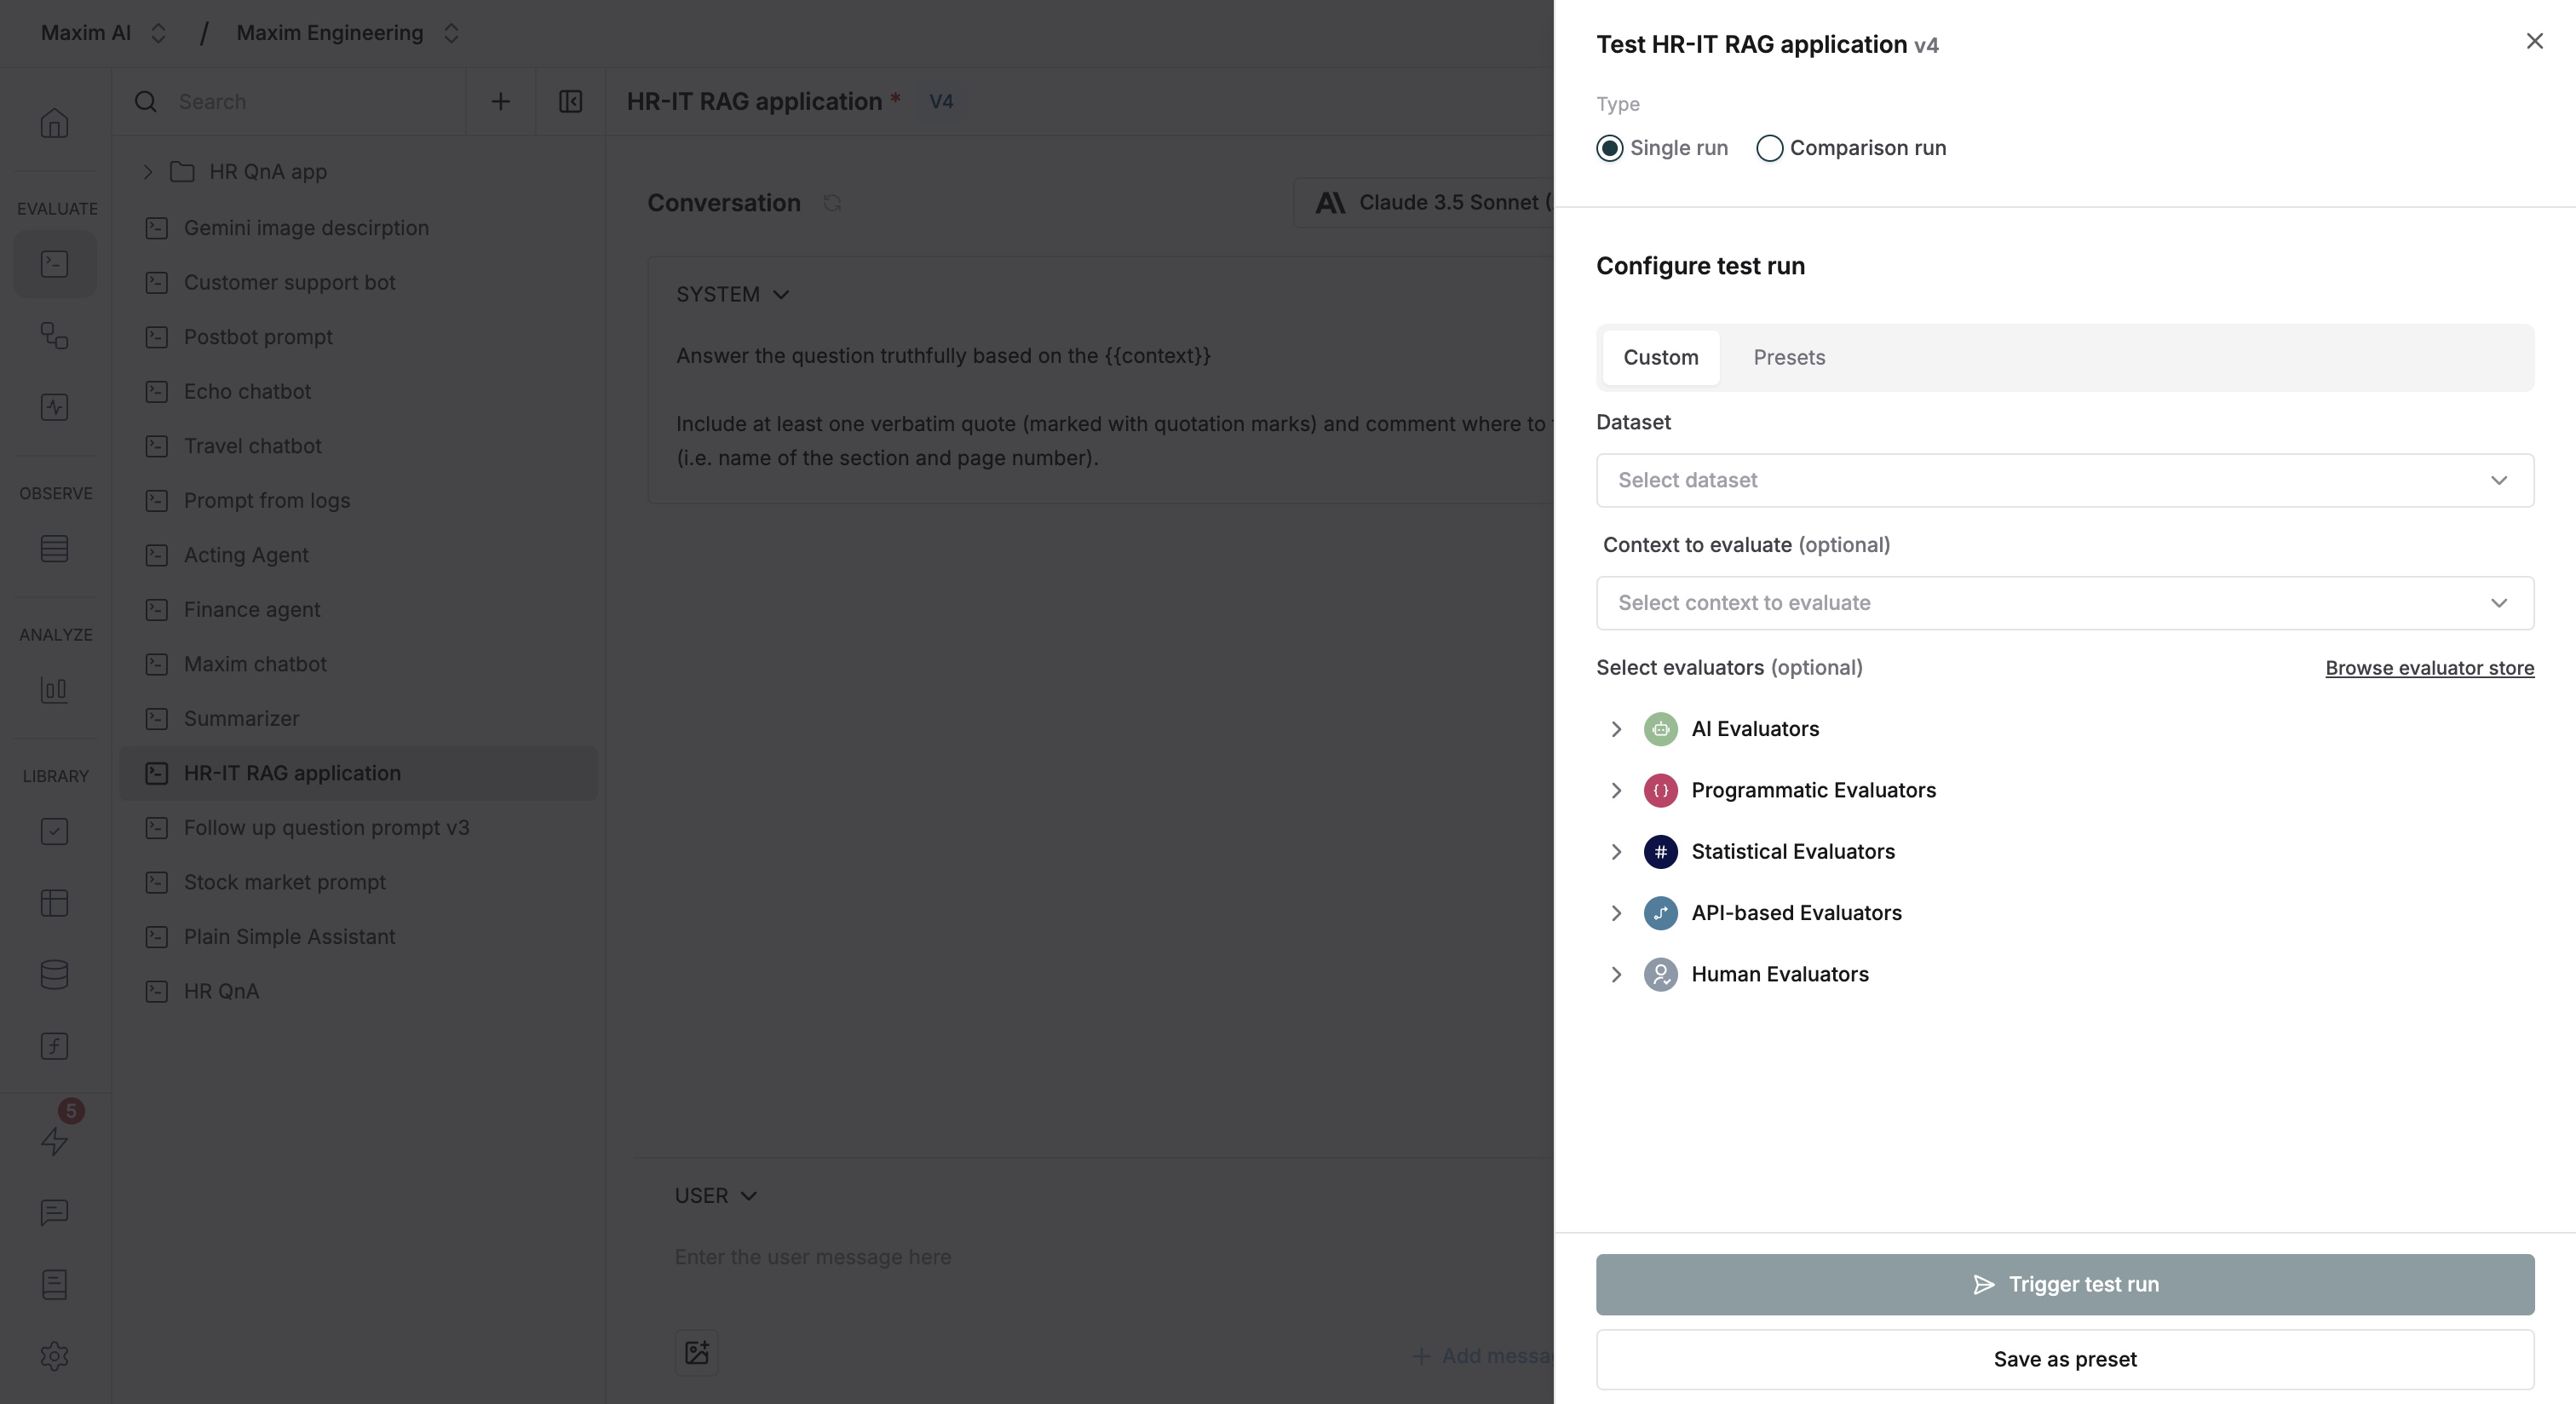Image resolution: width=2576 pixels, height=1404 pixels.
Task: Select Claude 3.5 Sonnet model button
Action: (1432, 203)
